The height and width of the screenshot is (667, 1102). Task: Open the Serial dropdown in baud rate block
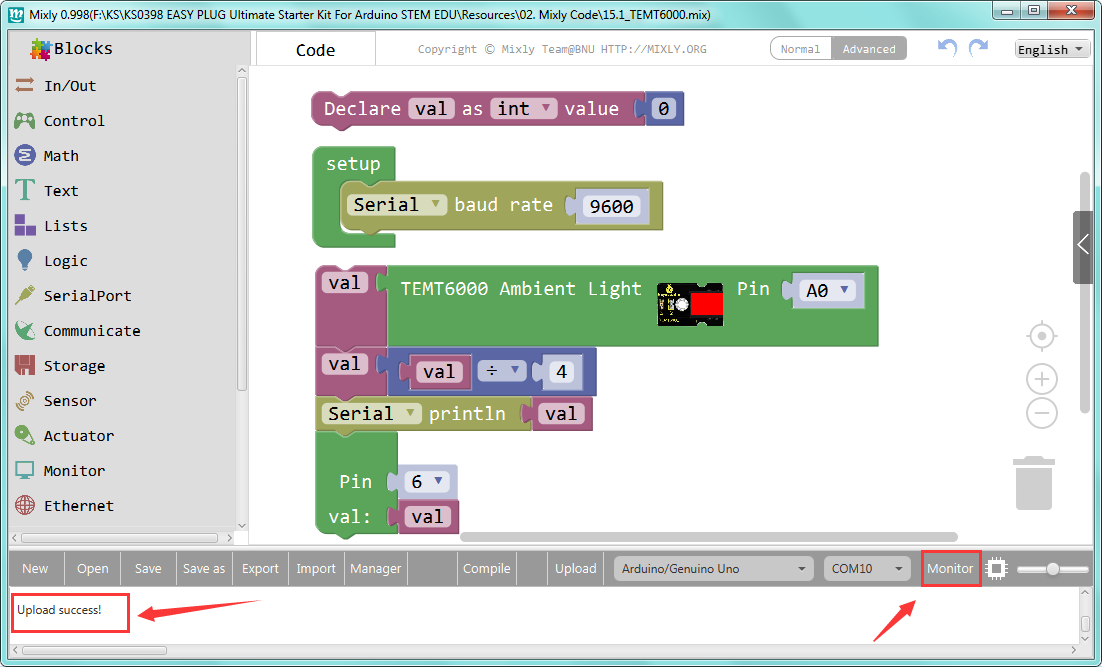pyautogui.click(x=397, y=205)
